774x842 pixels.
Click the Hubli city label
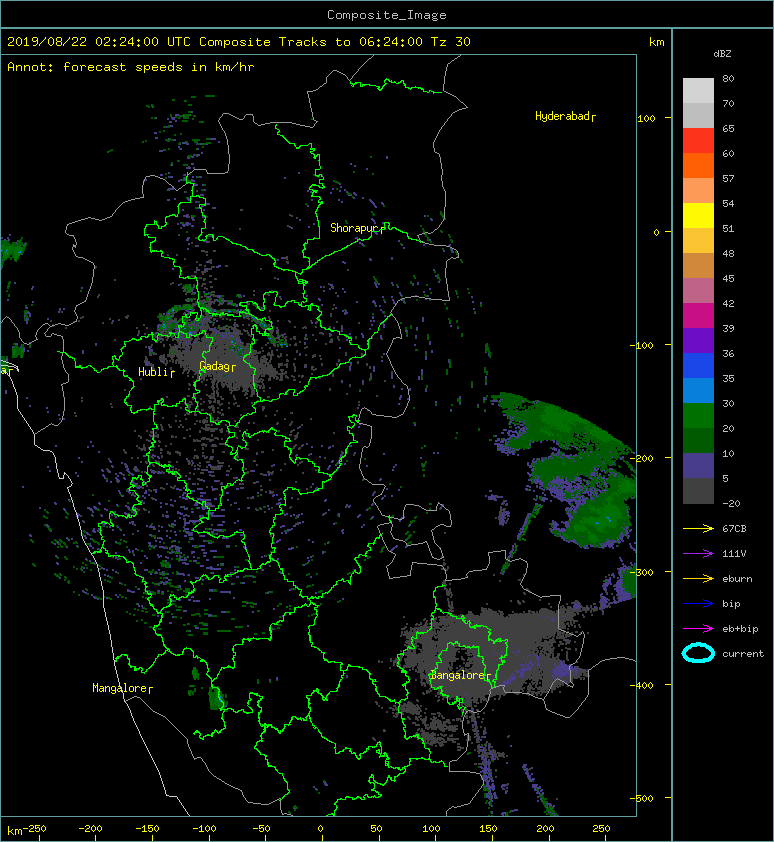click(156, 372)
